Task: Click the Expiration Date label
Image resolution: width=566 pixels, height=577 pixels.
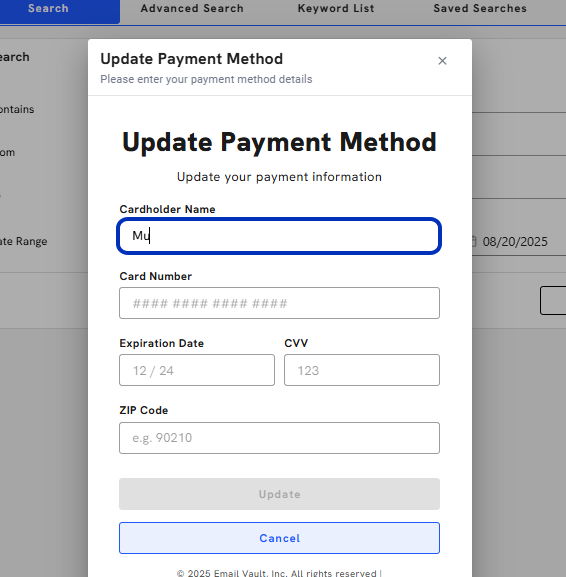Action: [162, 343]
